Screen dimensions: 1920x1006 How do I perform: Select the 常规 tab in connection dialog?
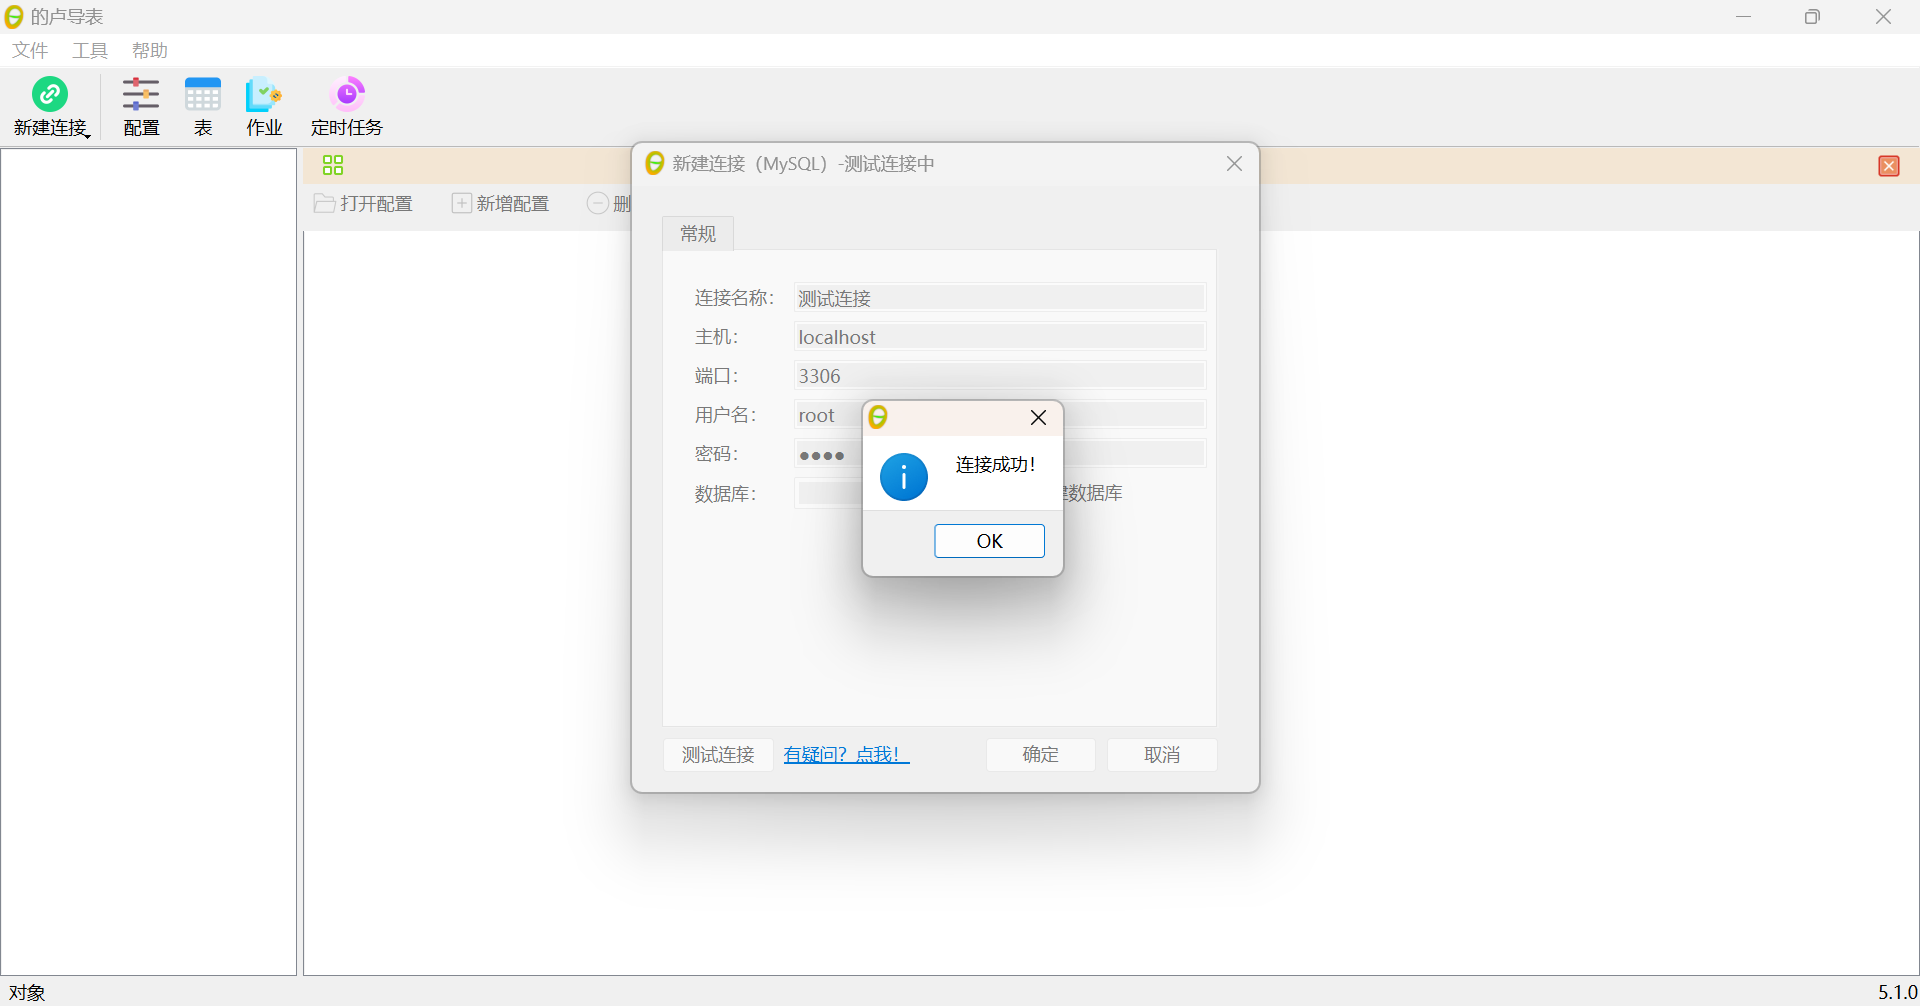pos(698,234)
